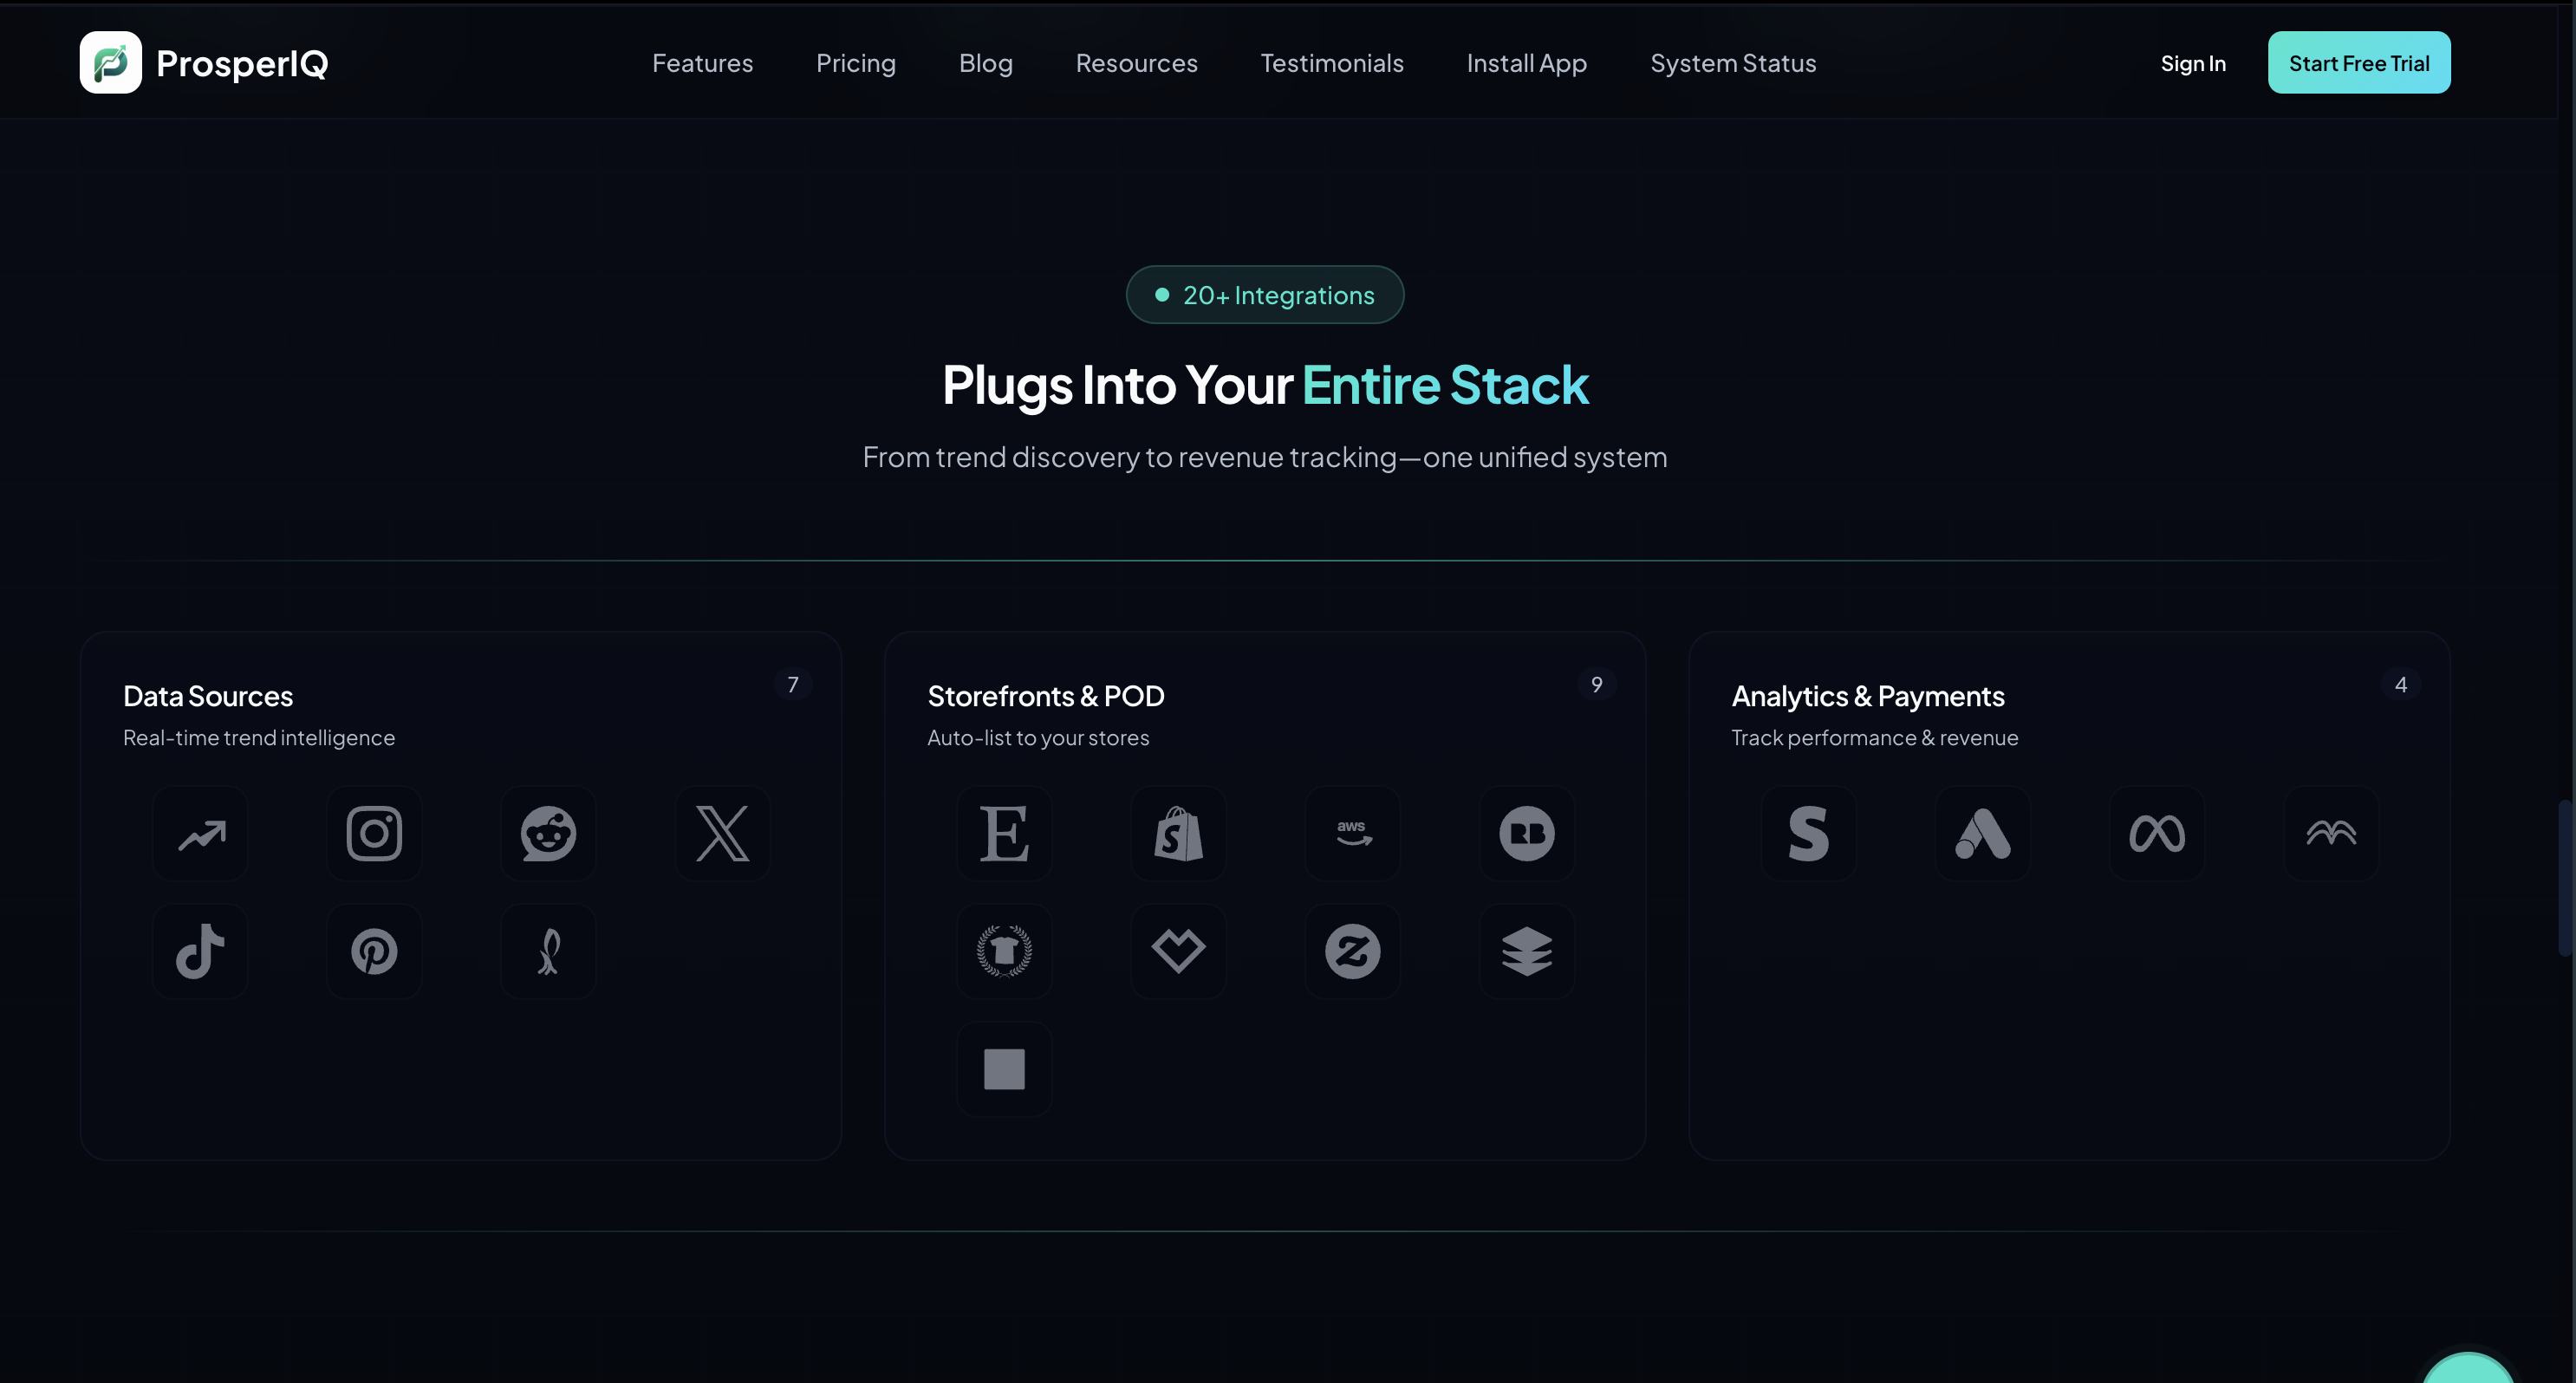Select the Pinterest icon
The width and height of the screenshot is (2576, 1383).
pos(374,951)
